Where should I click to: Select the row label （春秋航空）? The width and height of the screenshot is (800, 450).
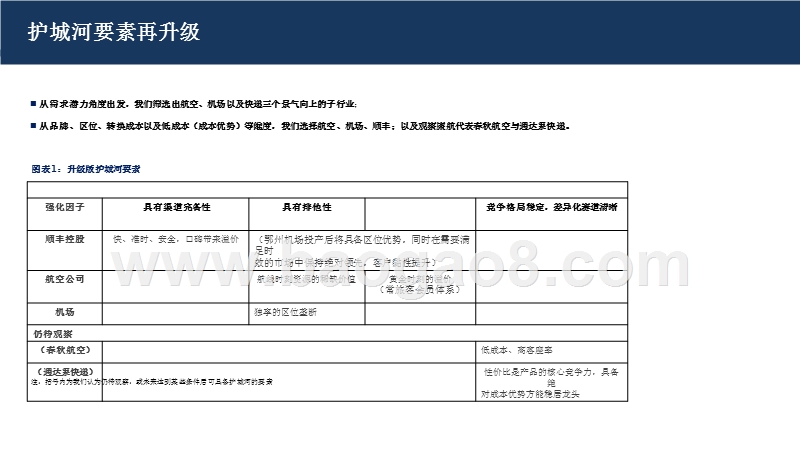click(65, 350)
